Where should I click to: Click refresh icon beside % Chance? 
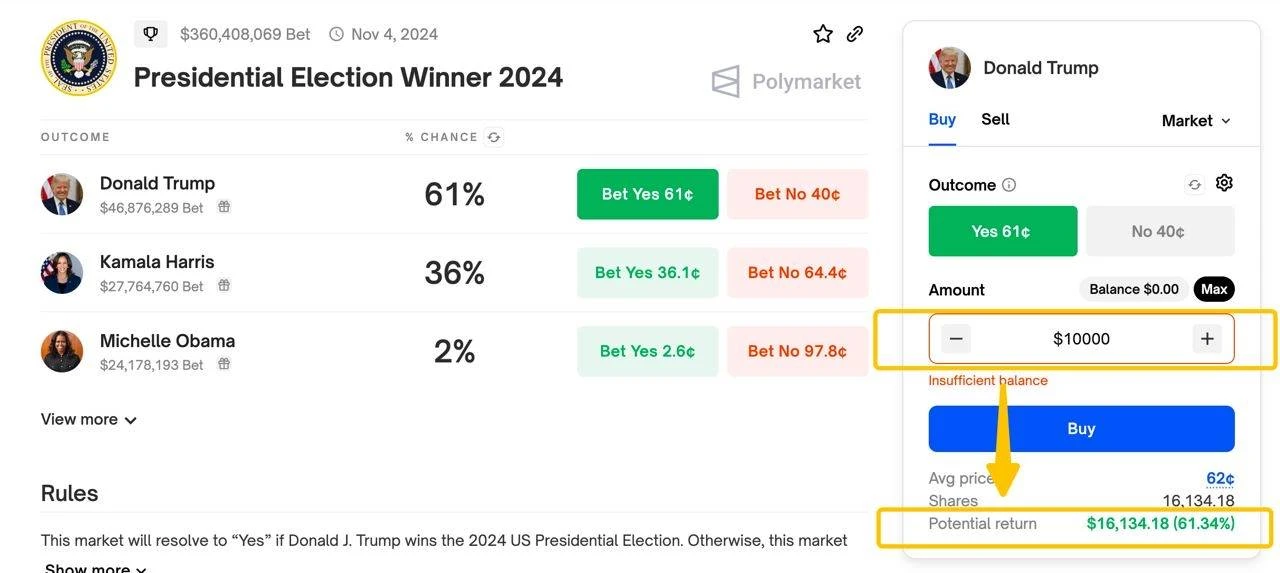click(493, 137)
